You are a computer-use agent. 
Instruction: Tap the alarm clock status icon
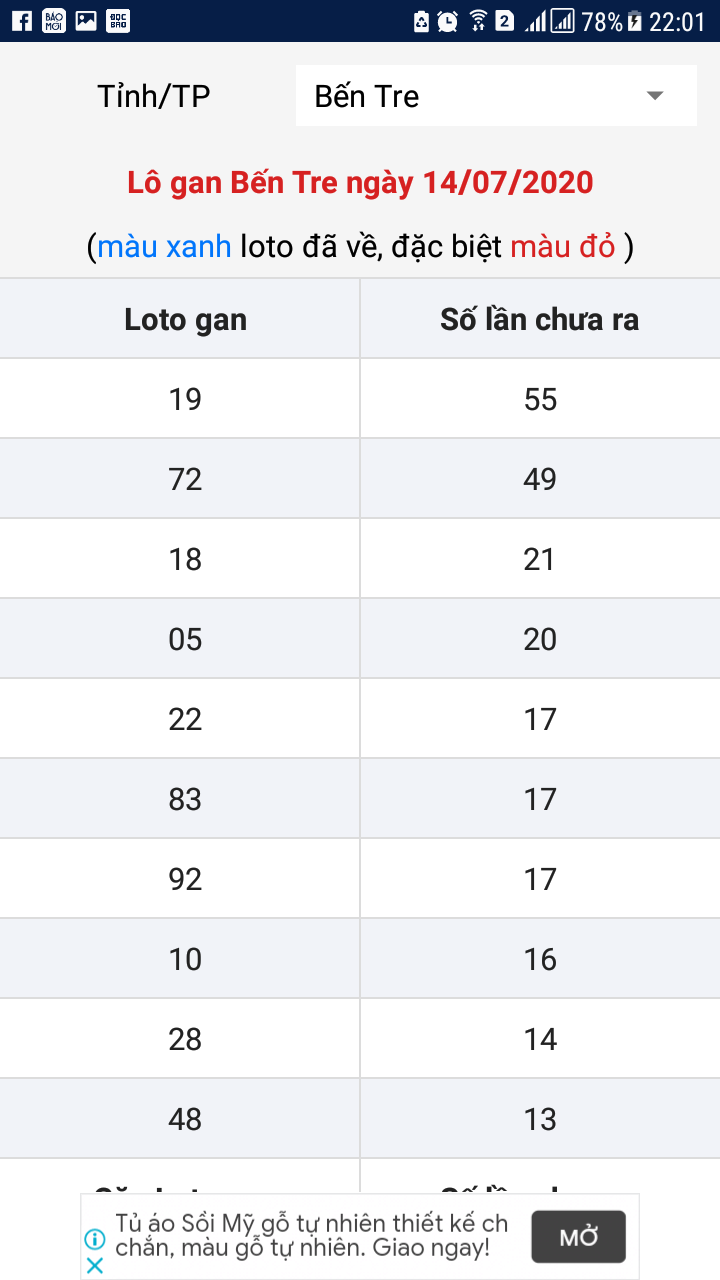coord(448,21)
